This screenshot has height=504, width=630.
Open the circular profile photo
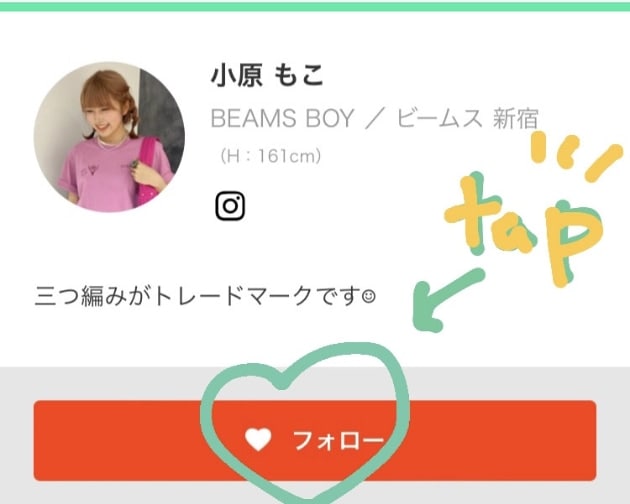tap(109, 137)
